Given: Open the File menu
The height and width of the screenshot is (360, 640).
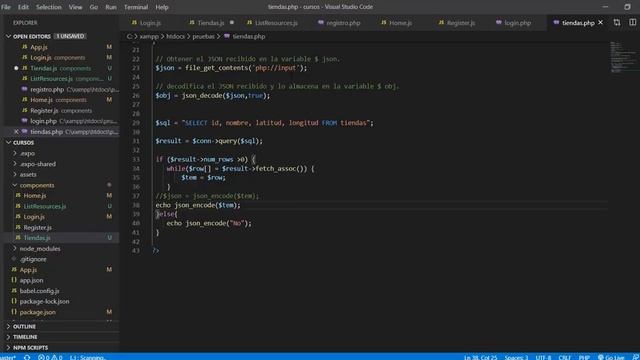Looking at the screenshot, I should pyautogui.click(x=6, y=7).
